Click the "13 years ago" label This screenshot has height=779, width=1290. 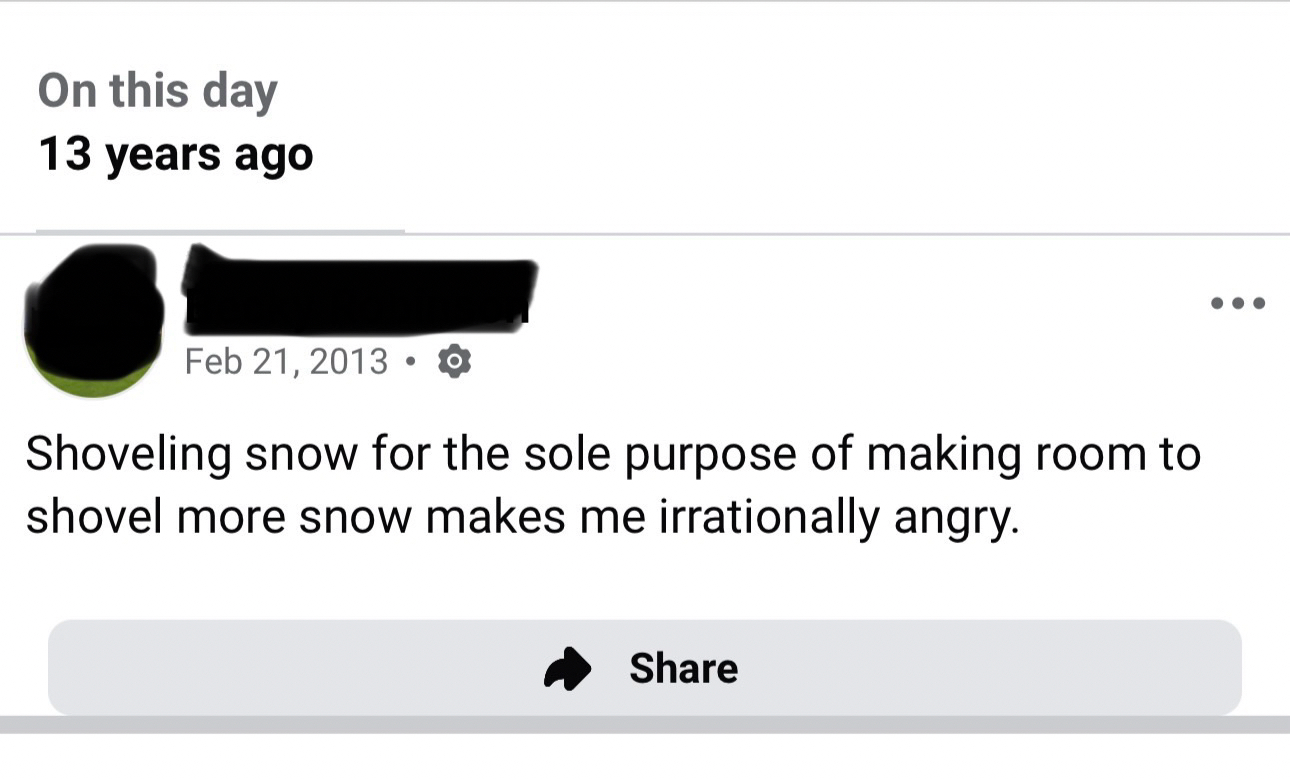point(176,155)
